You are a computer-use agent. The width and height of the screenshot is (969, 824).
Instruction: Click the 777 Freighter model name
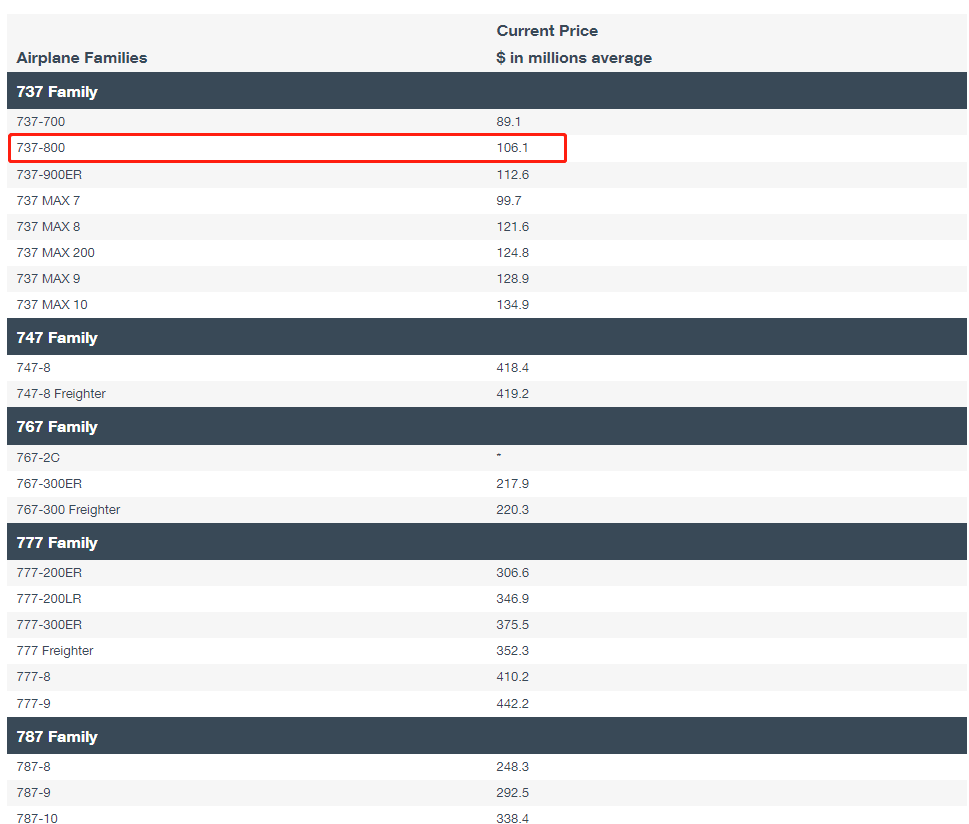point(55,651)
